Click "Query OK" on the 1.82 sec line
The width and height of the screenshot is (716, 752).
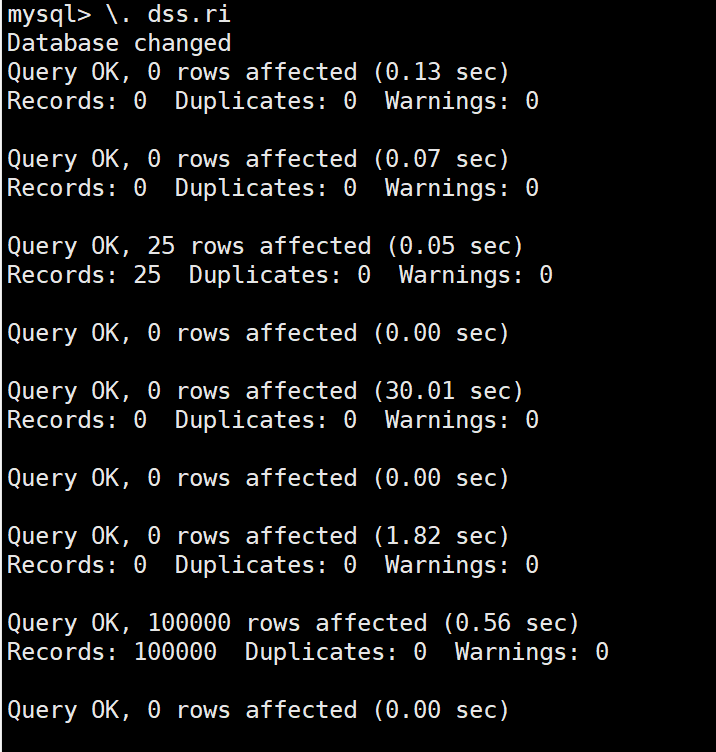coord(63,537)
